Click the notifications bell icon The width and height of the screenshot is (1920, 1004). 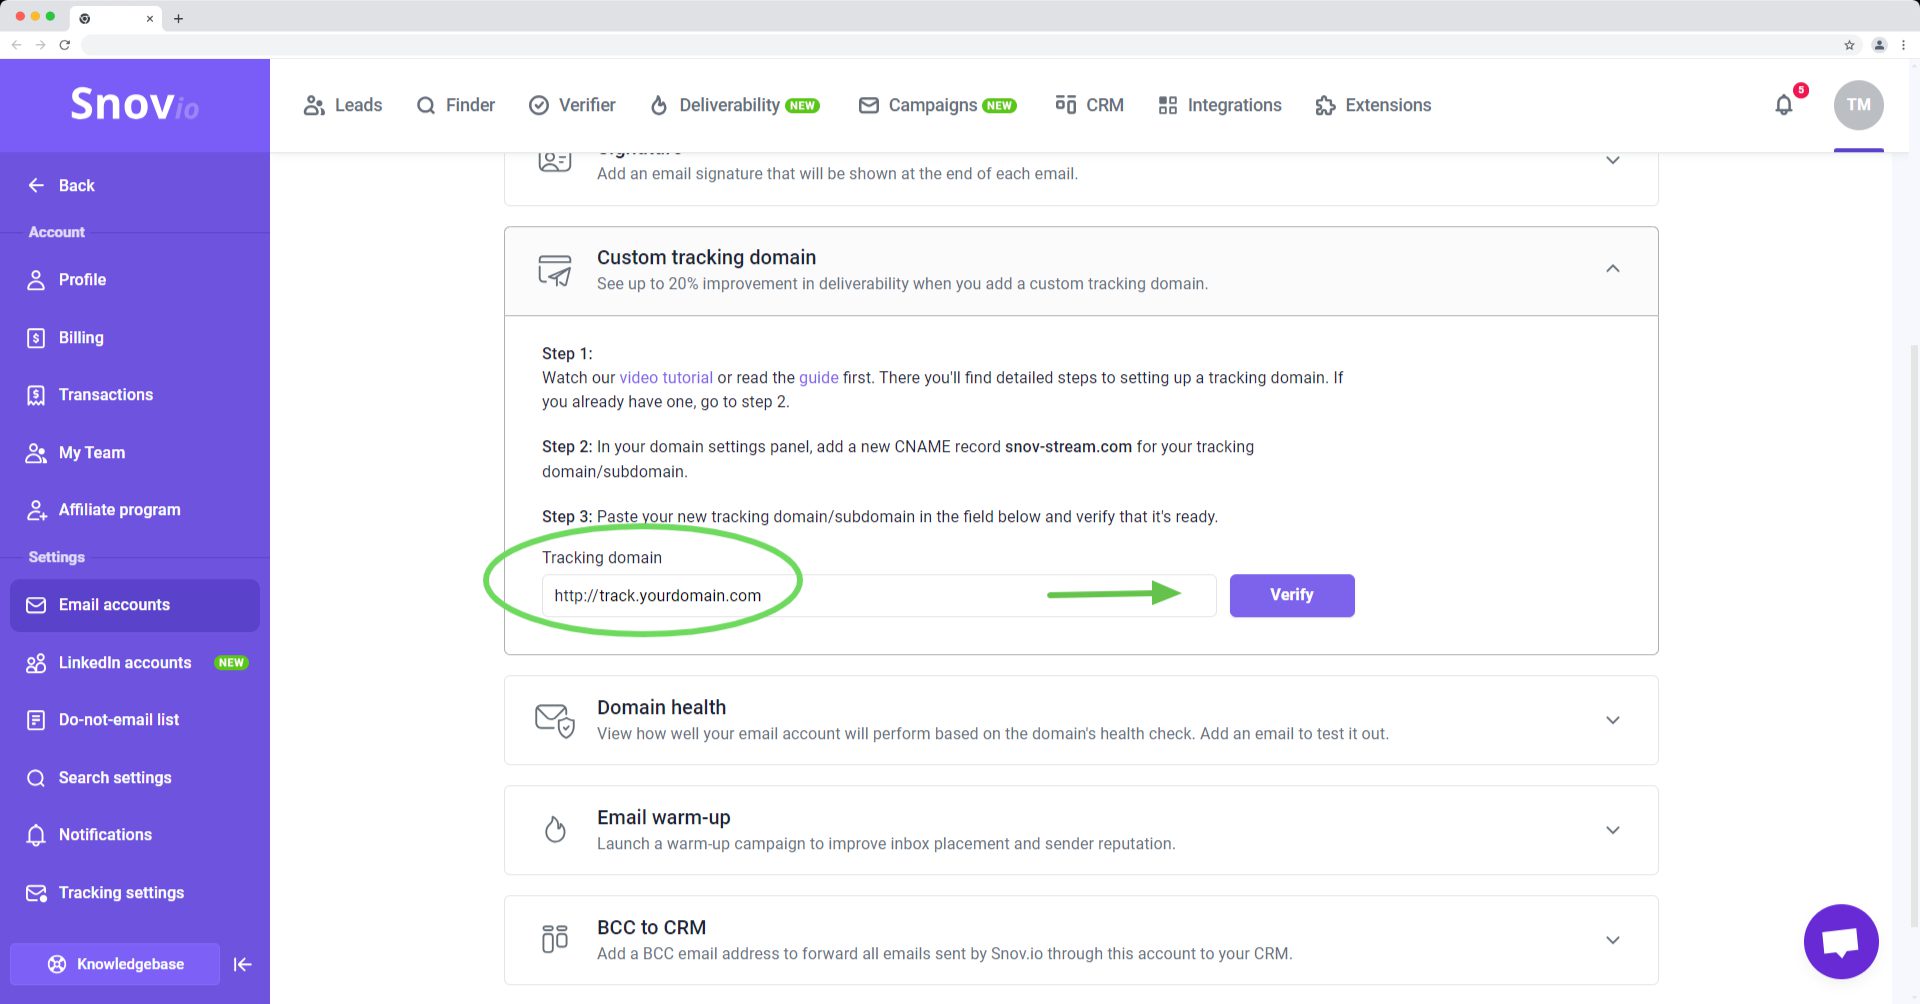[1784, 105]
